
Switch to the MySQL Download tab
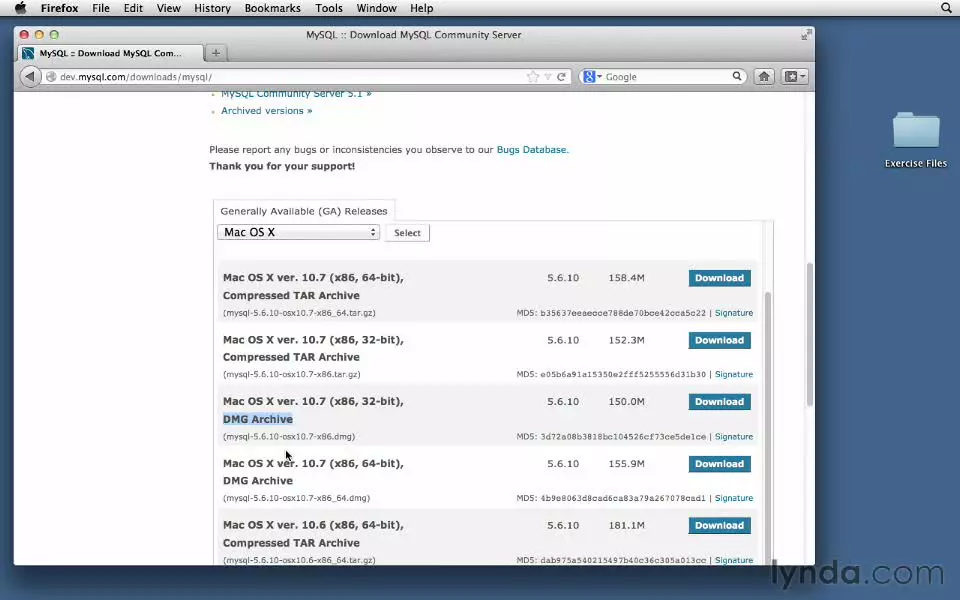point(110,53)
